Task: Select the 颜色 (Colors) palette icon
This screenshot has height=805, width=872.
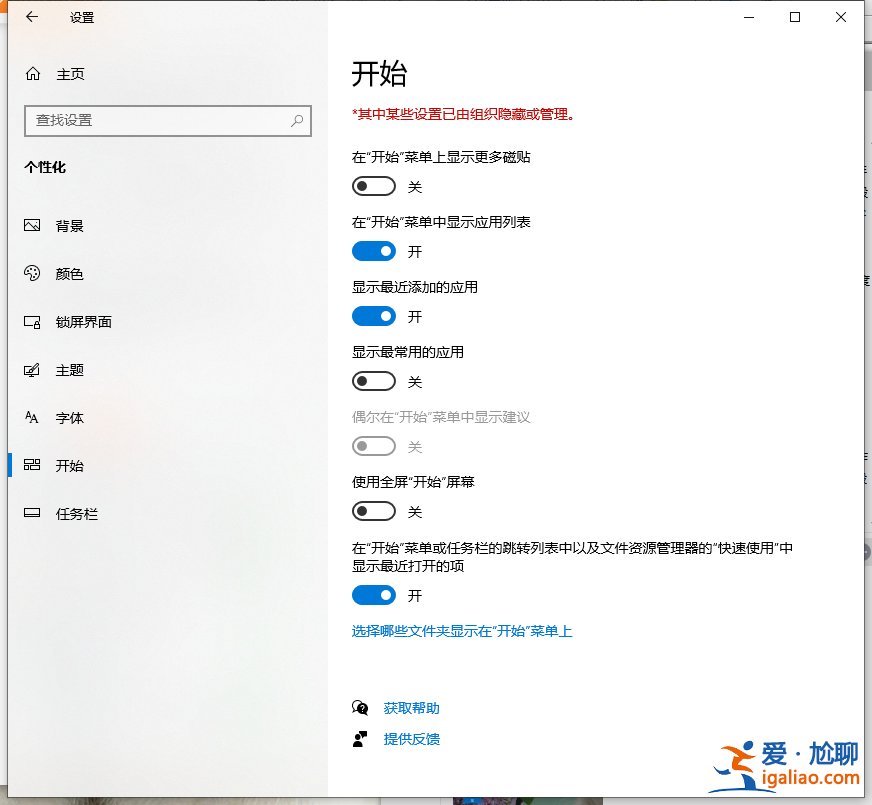Action: click(x=34, y=273)
